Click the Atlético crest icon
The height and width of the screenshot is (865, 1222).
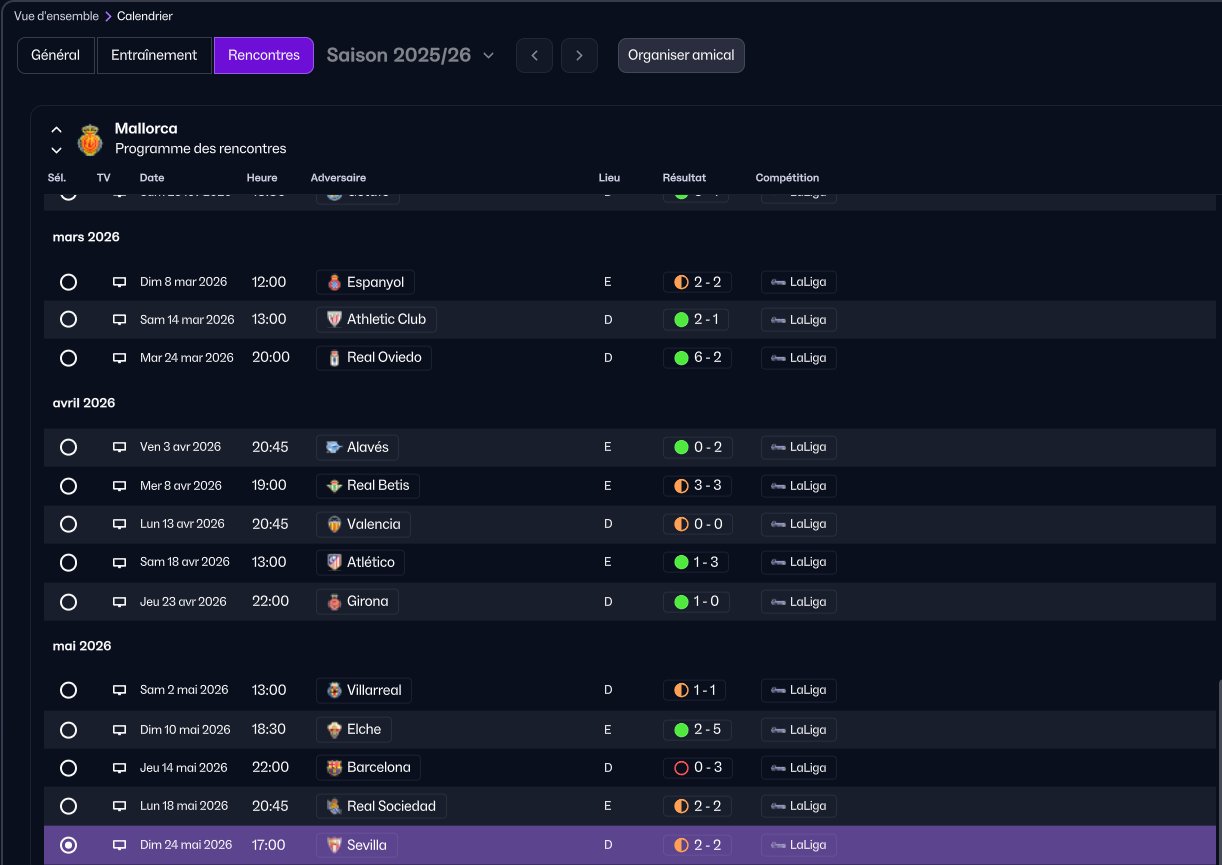click(x=334, y=562)
